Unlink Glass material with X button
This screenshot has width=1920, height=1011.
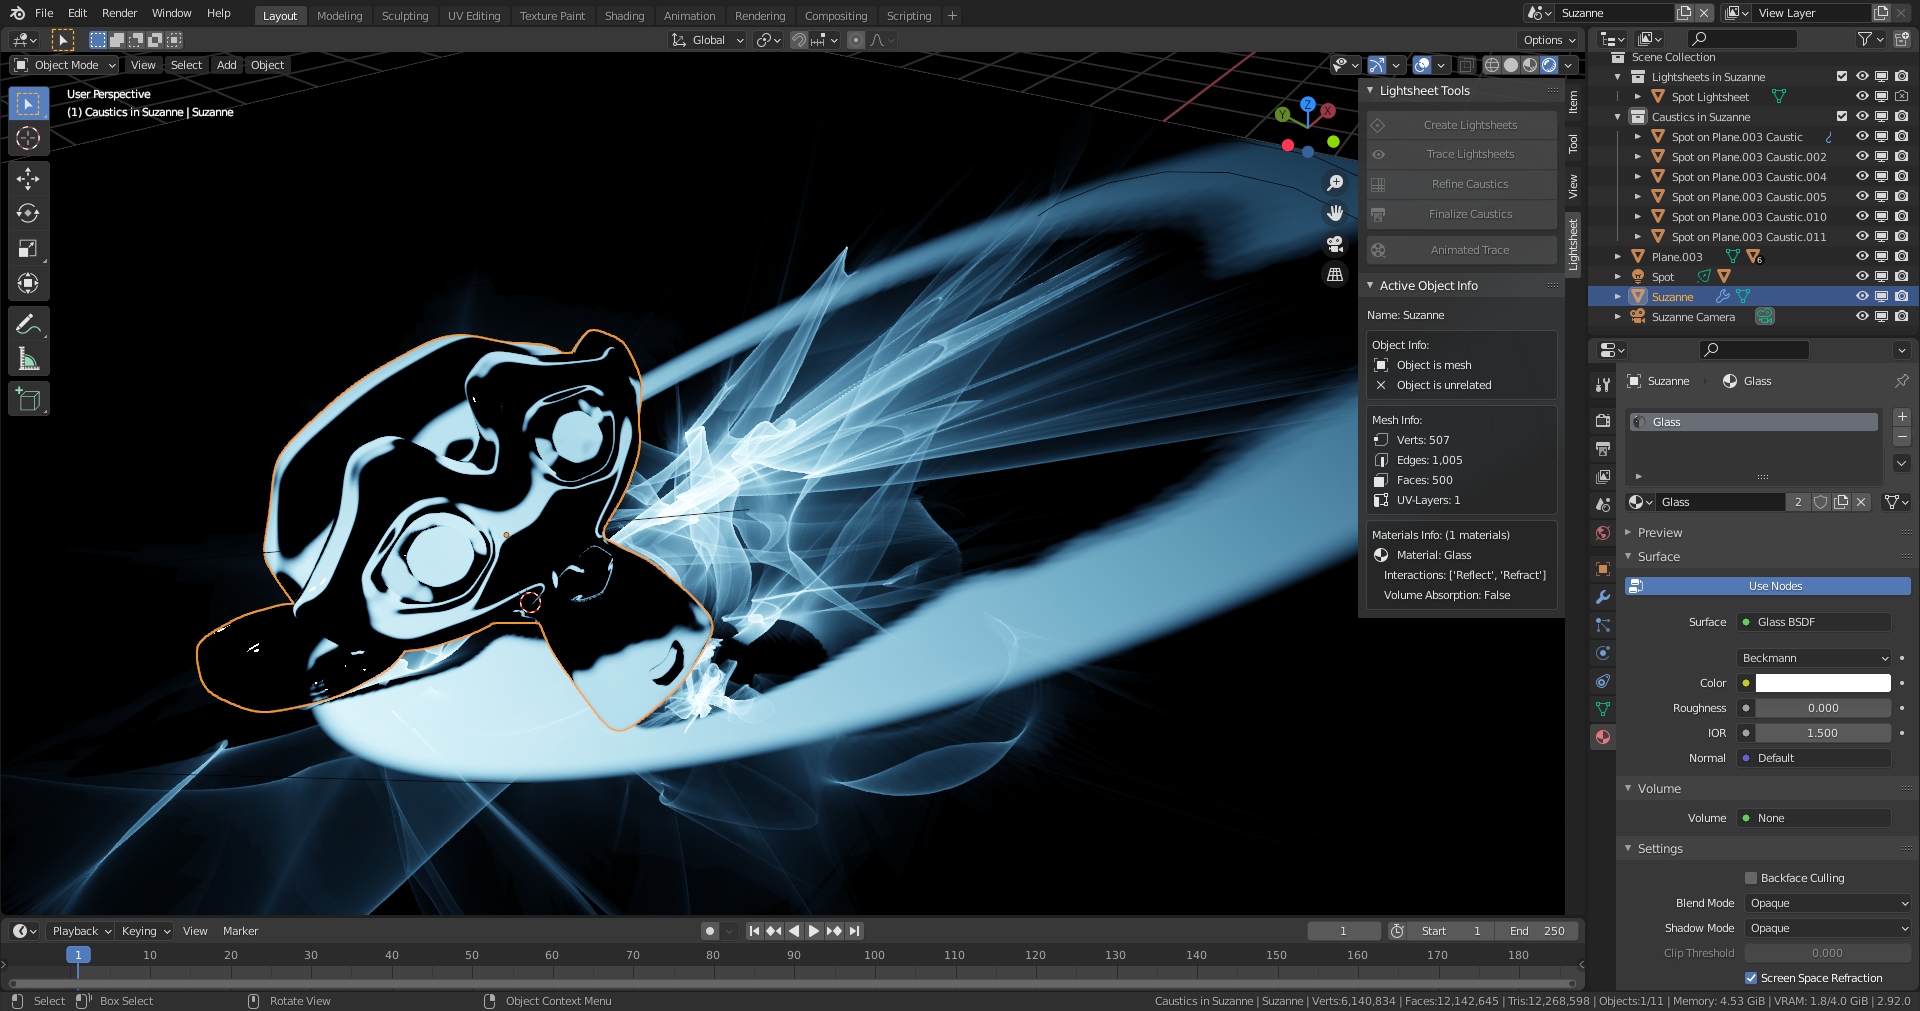pos(1861,502)
